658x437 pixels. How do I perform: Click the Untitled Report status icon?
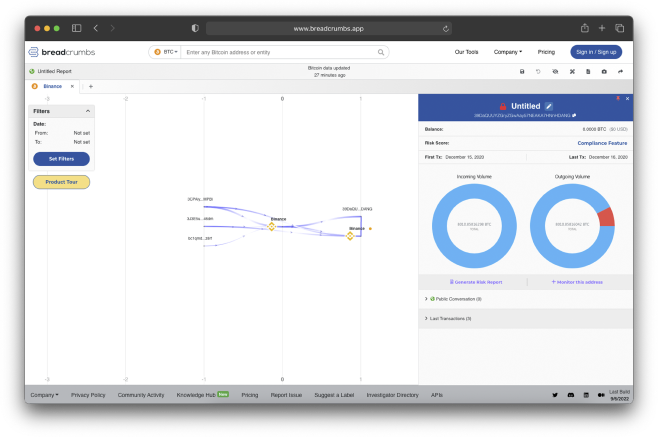(32, 71)
